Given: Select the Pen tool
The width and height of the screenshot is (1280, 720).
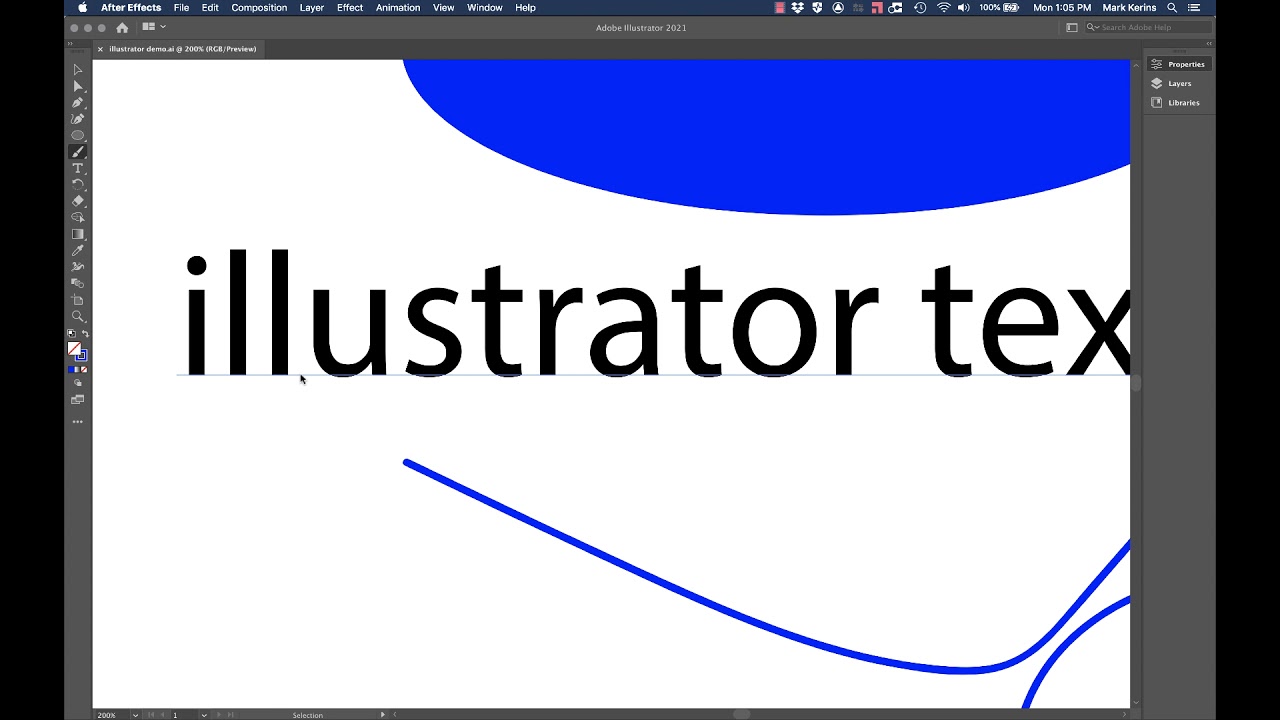Looking at the screenshot, I should click(77, 103).
